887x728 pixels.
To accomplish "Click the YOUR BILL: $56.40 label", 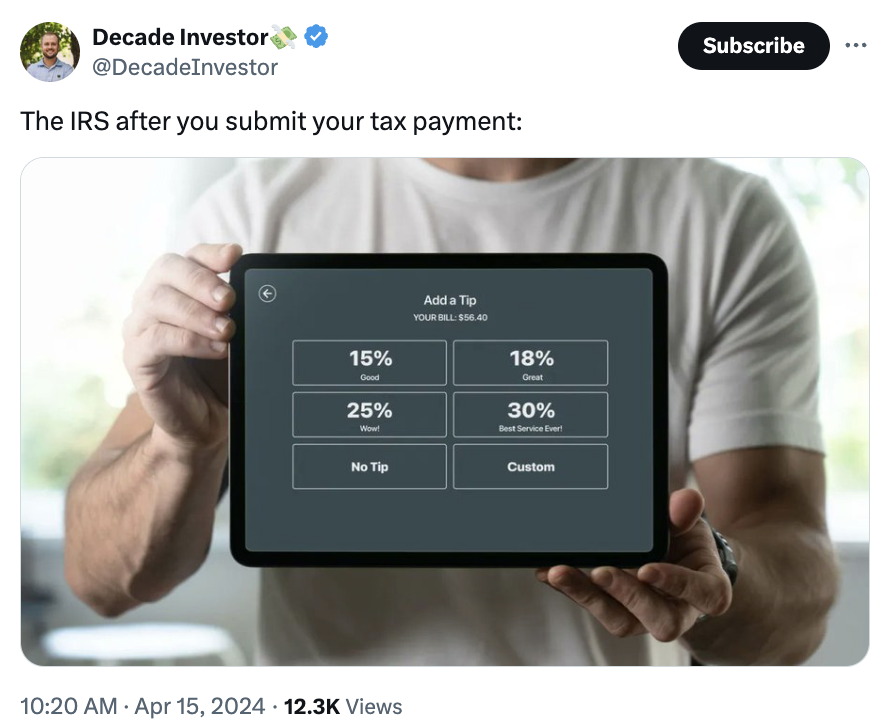I will point(450,316).
